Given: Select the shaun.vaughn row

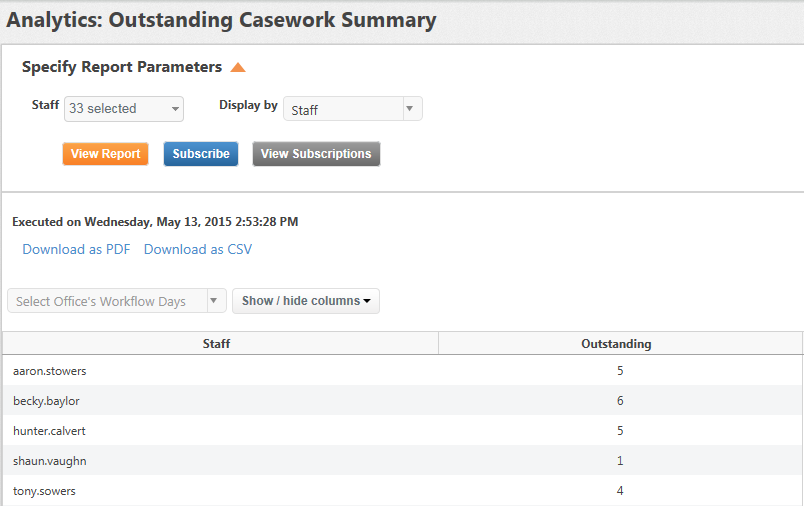Looking at the screenshot, I should pos(403,460).
